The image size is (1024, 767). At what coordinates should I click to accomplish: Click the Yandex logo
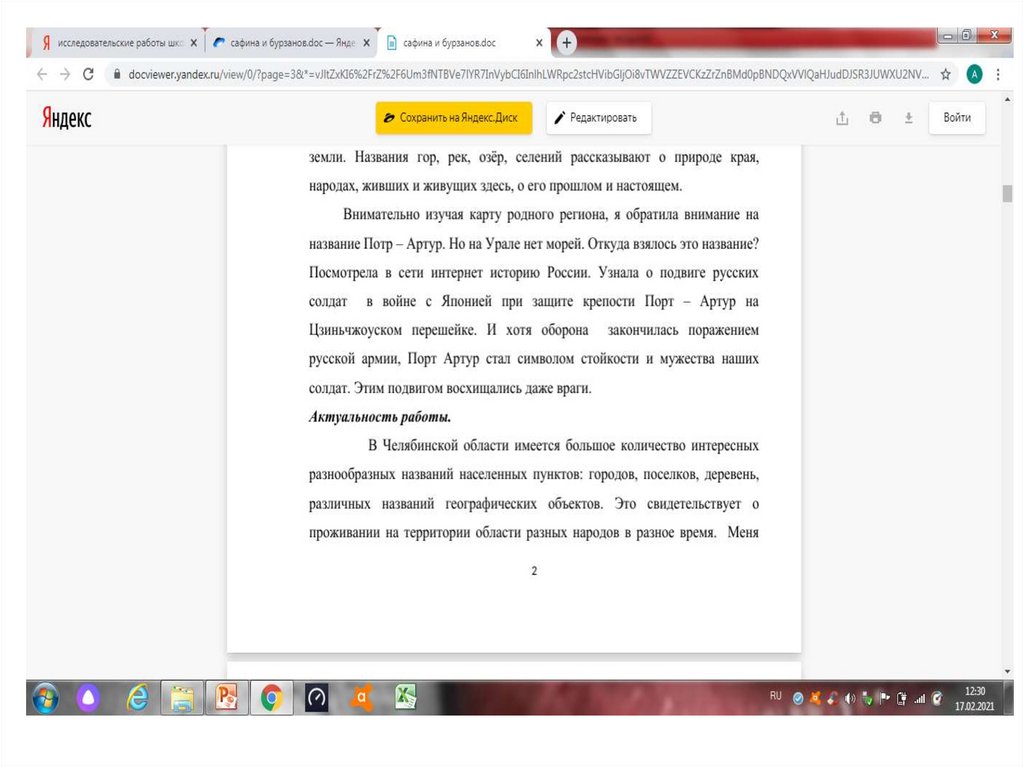tap(67, 118)
